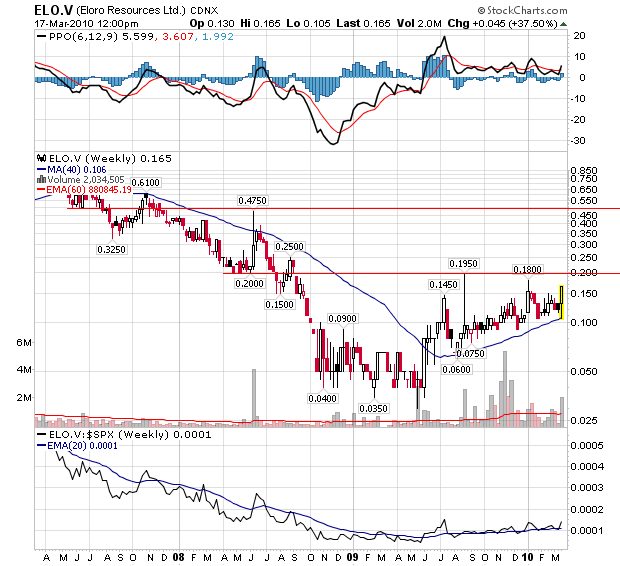The image size is (620, 566).
Task: Click the EMA(60) 880845.19 legend label
Action: (89, 190)
